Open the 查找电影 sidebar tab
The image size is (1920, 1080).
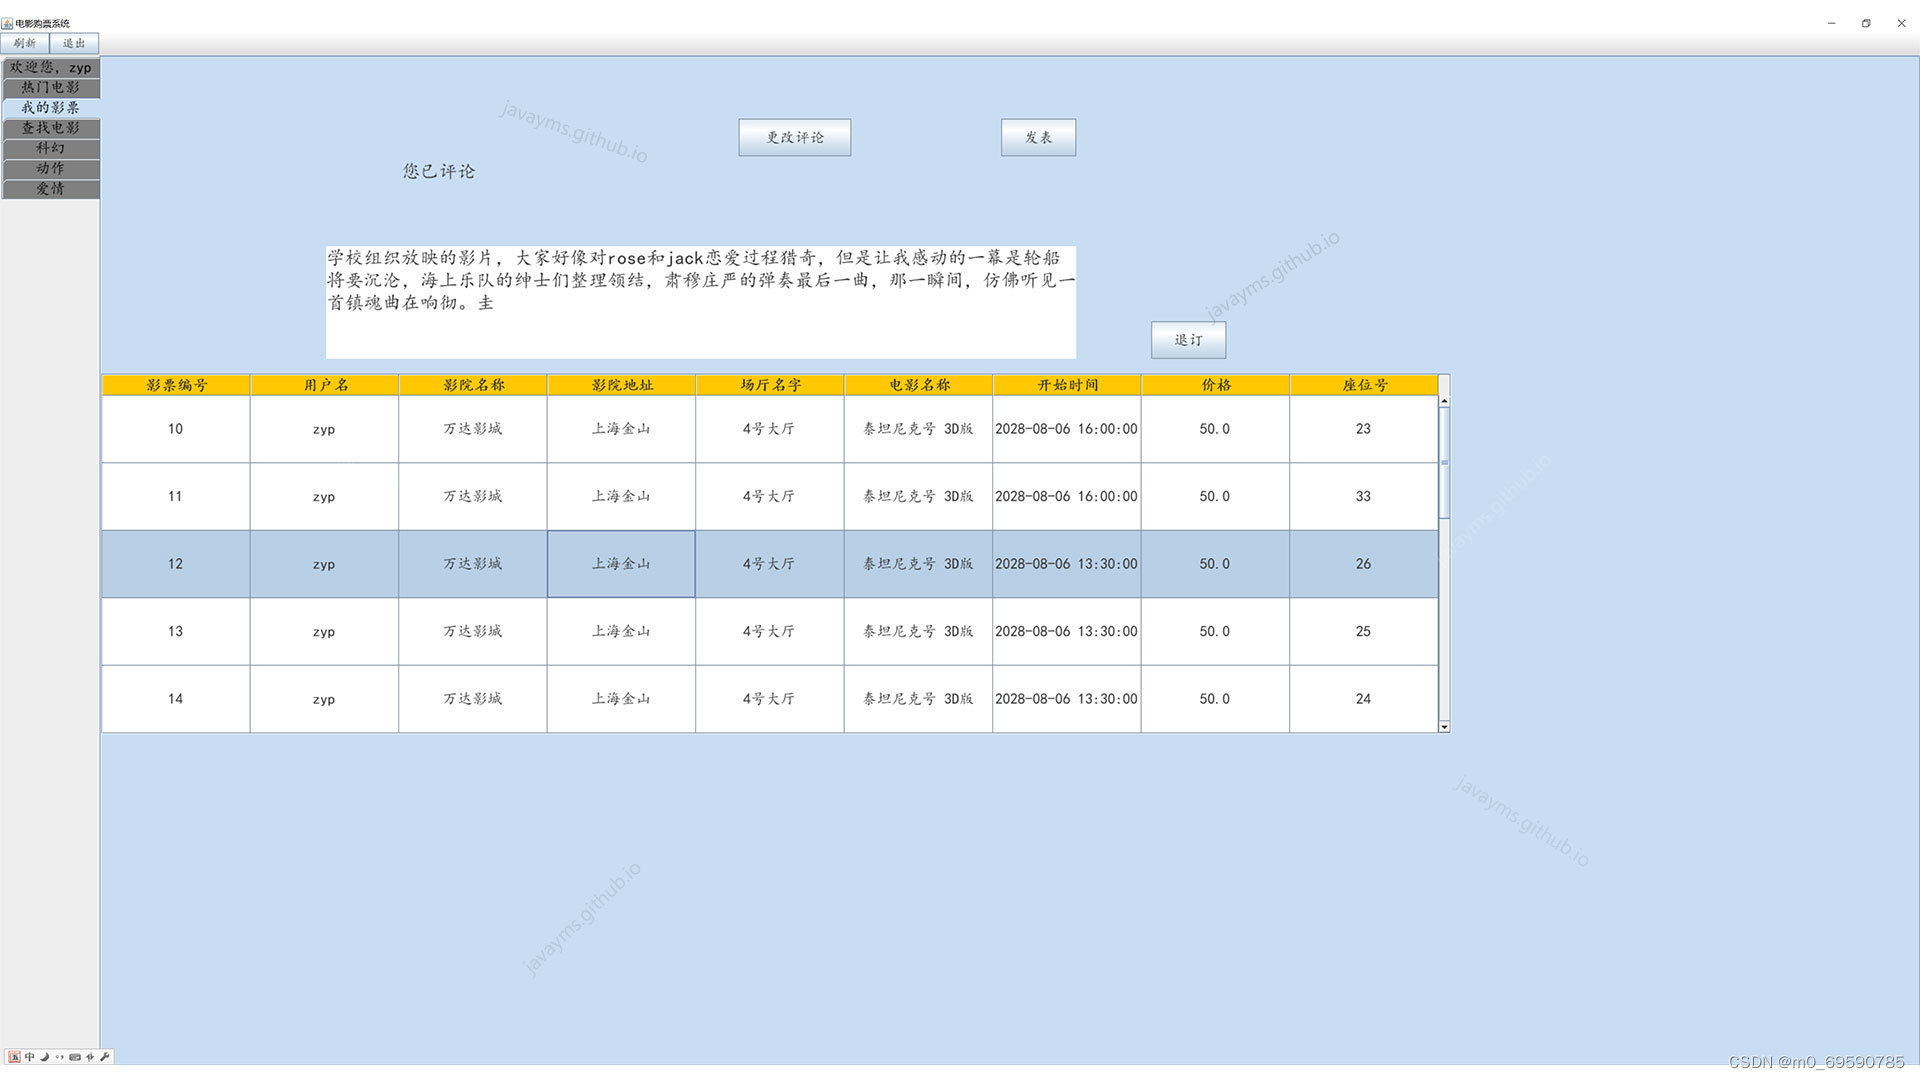[x=51, y=128]
